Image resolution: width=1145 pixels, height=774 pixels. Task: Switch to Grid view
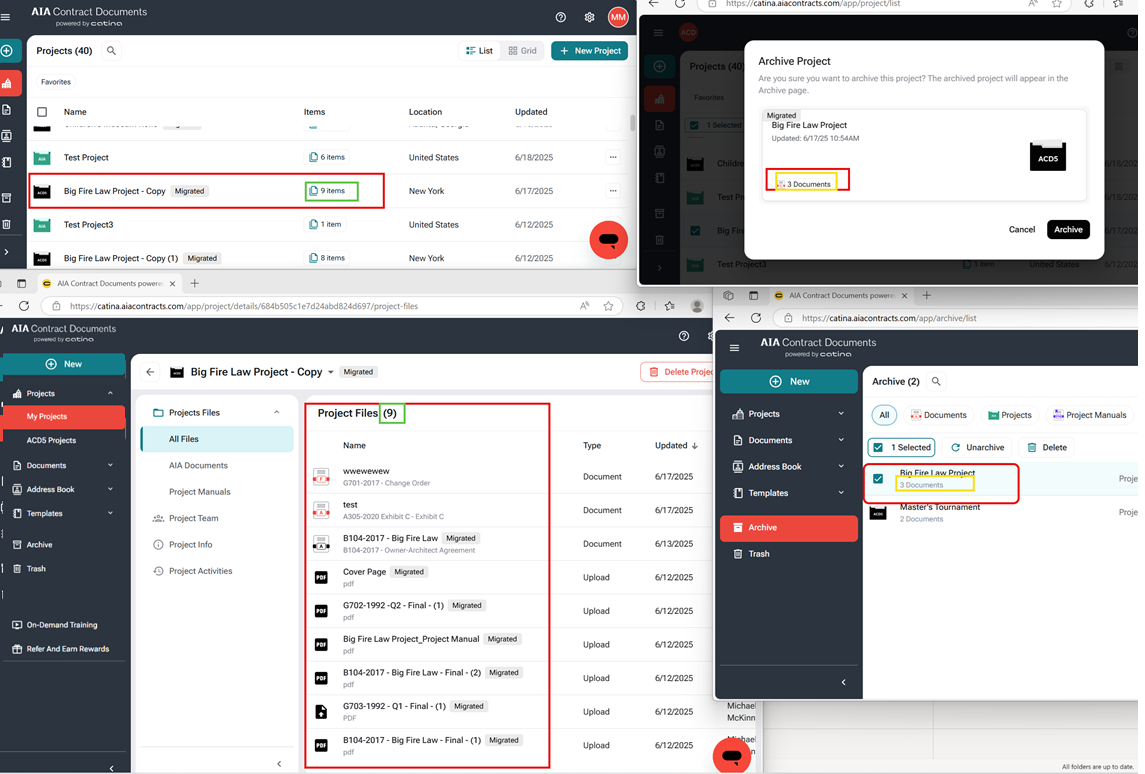(x=523, y=51)
